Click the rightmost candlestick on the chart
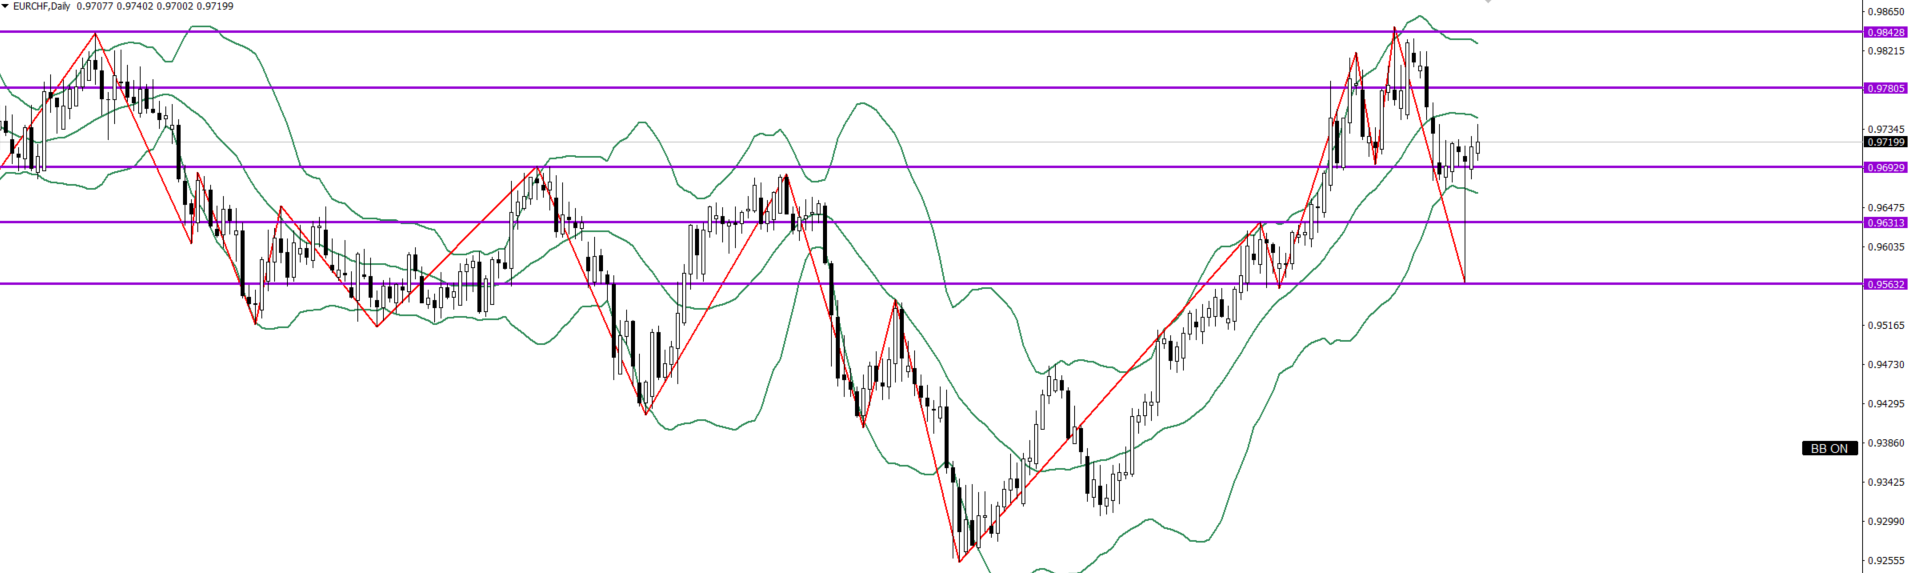 [1477, 147]
